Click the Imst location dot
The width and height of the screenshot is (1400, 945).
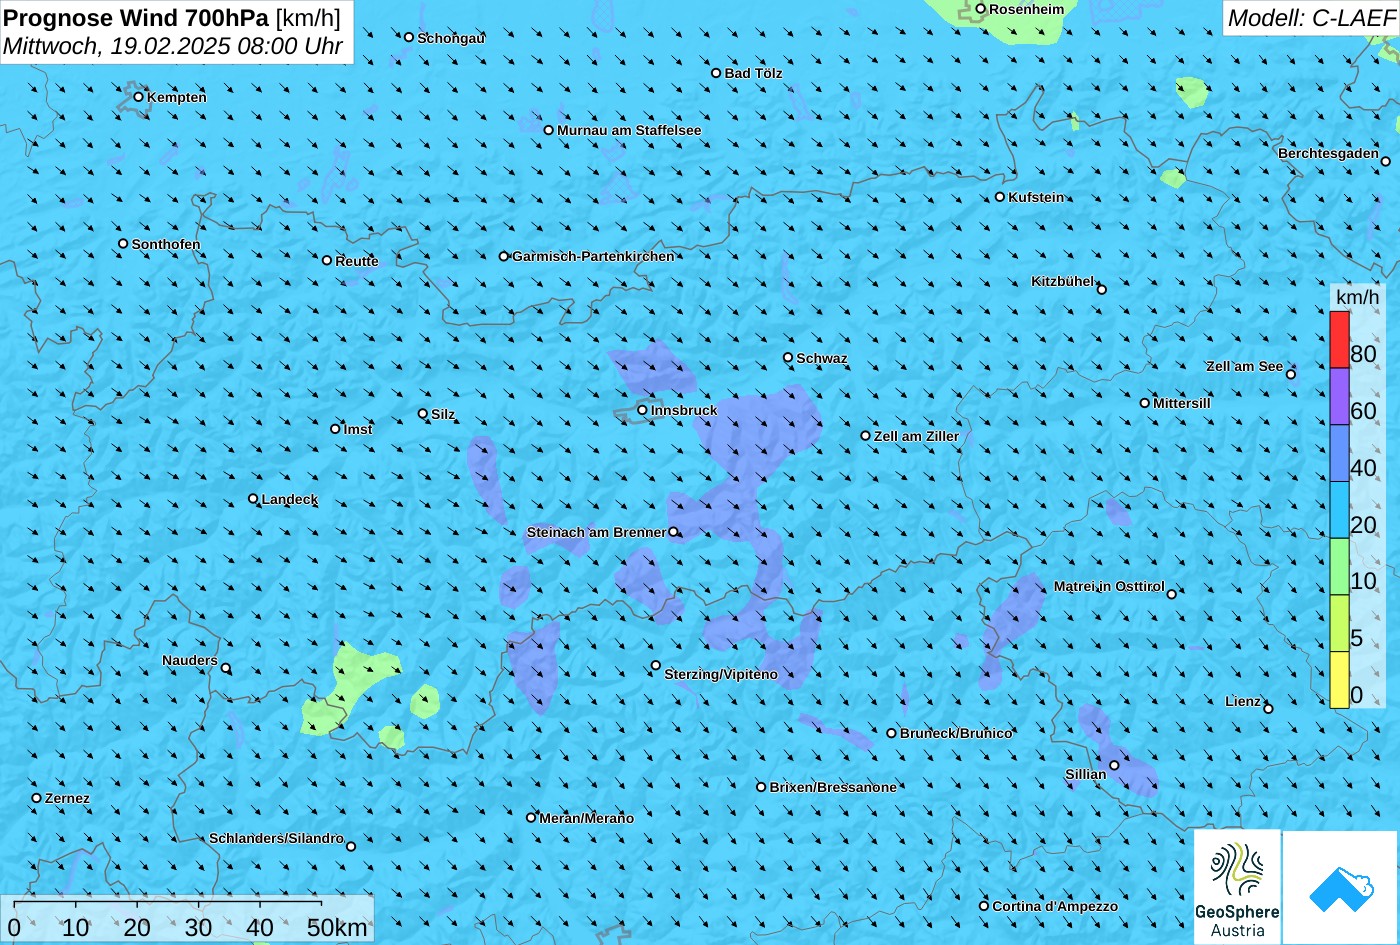[335, 429]
